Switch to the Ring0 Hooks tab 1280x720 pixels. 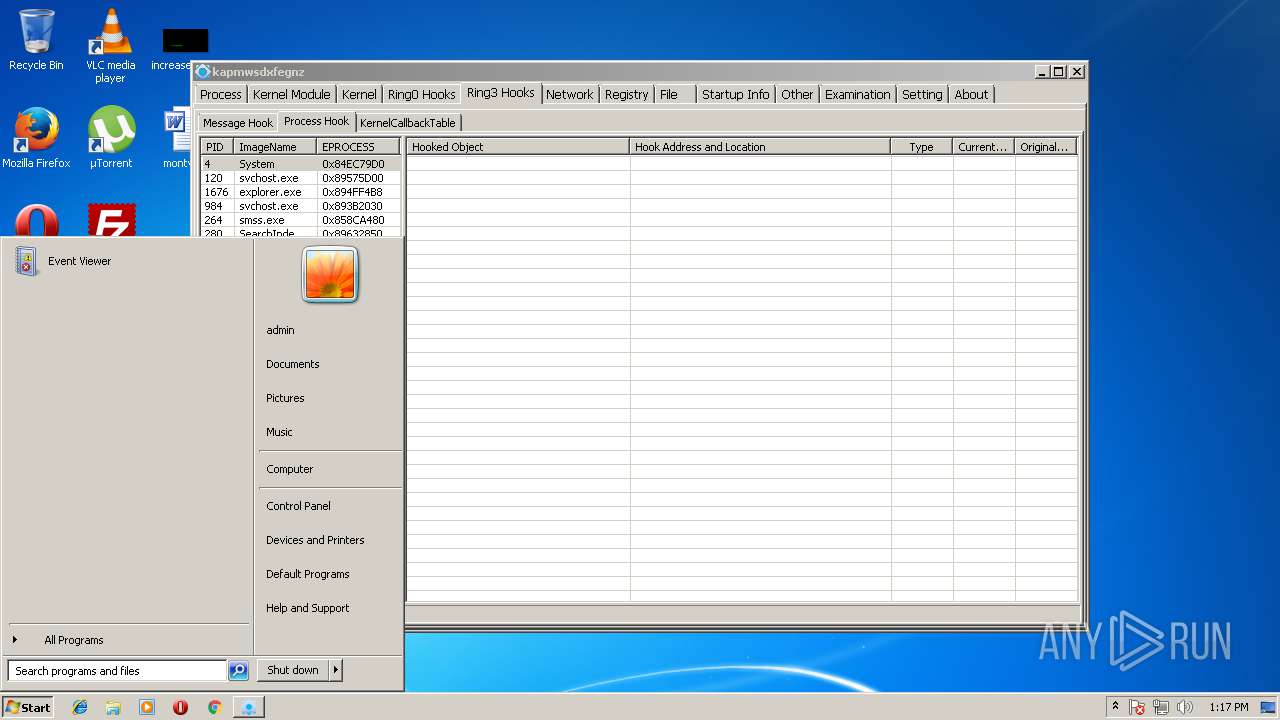(x=421, y=94)
